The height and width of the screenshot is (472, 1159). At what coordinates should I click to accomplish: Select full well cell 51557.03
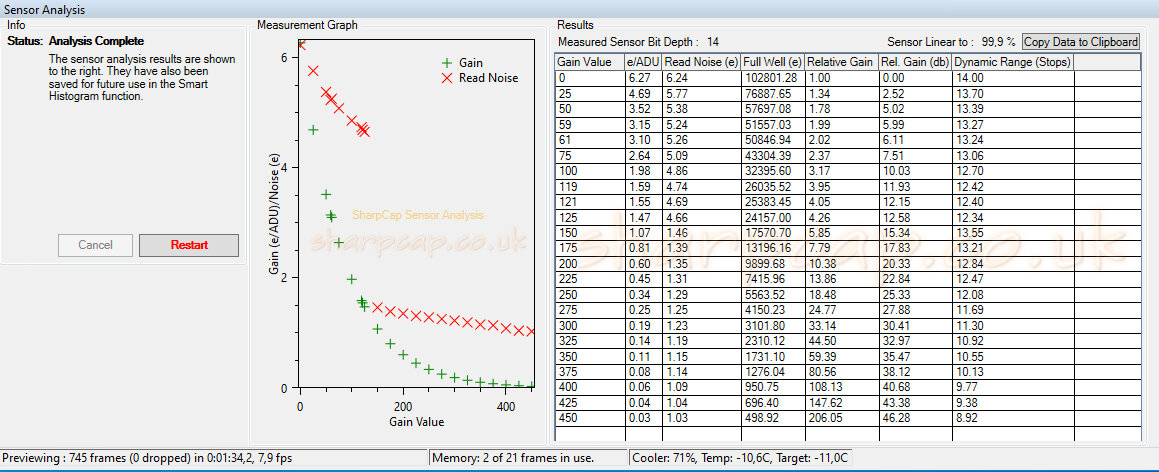(x=772, y=124)
